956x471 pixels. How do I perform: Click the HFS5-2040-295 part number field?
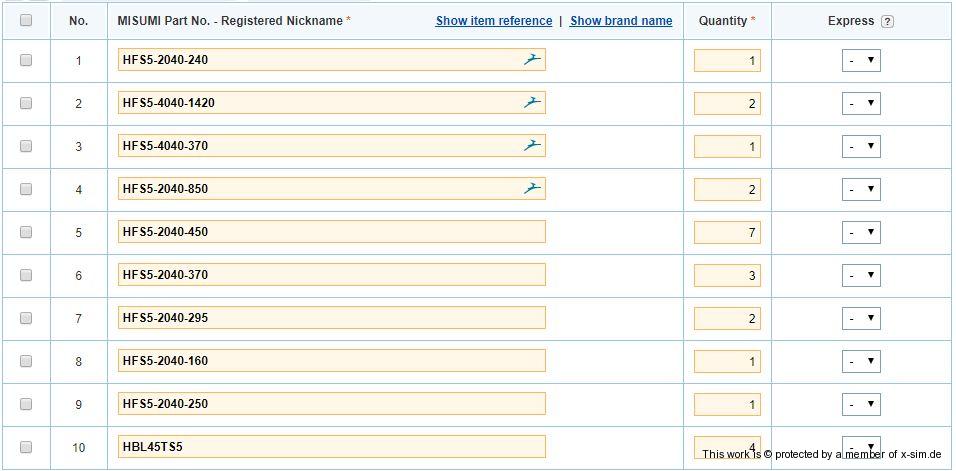click(331, 318)
